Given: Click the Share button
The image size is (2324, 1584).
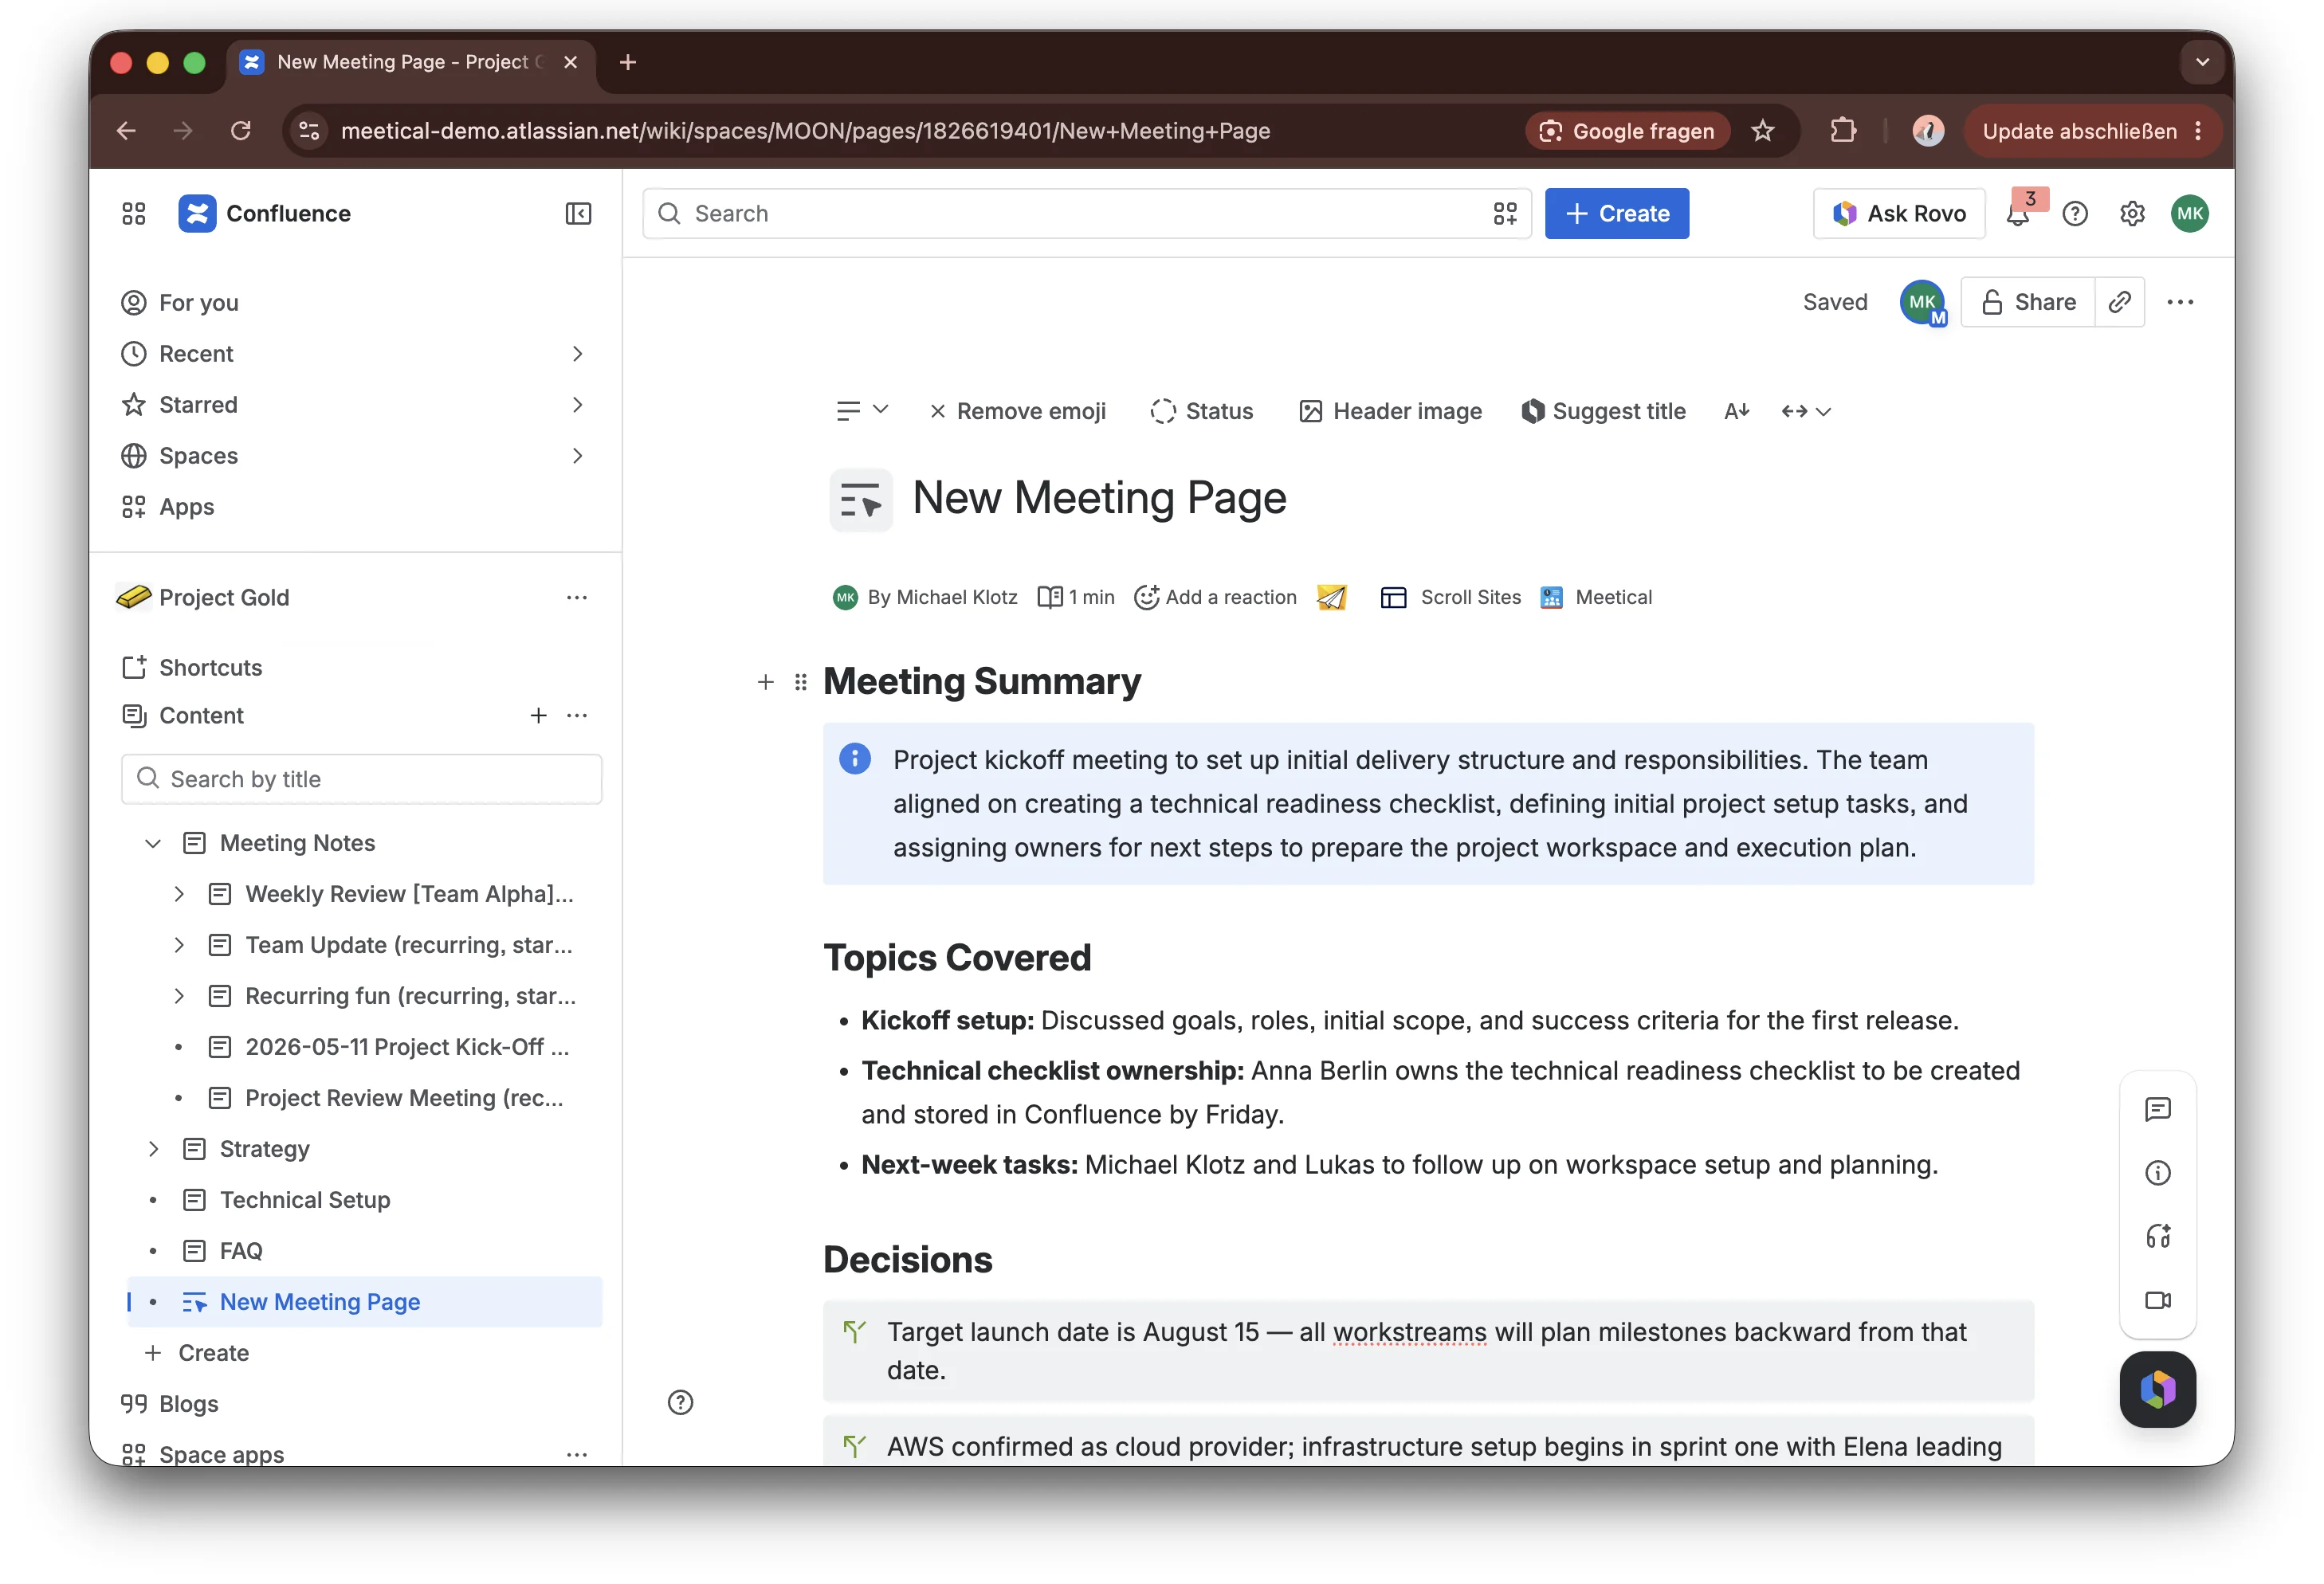Looking at the screenshot, I should coord(2028,302).
